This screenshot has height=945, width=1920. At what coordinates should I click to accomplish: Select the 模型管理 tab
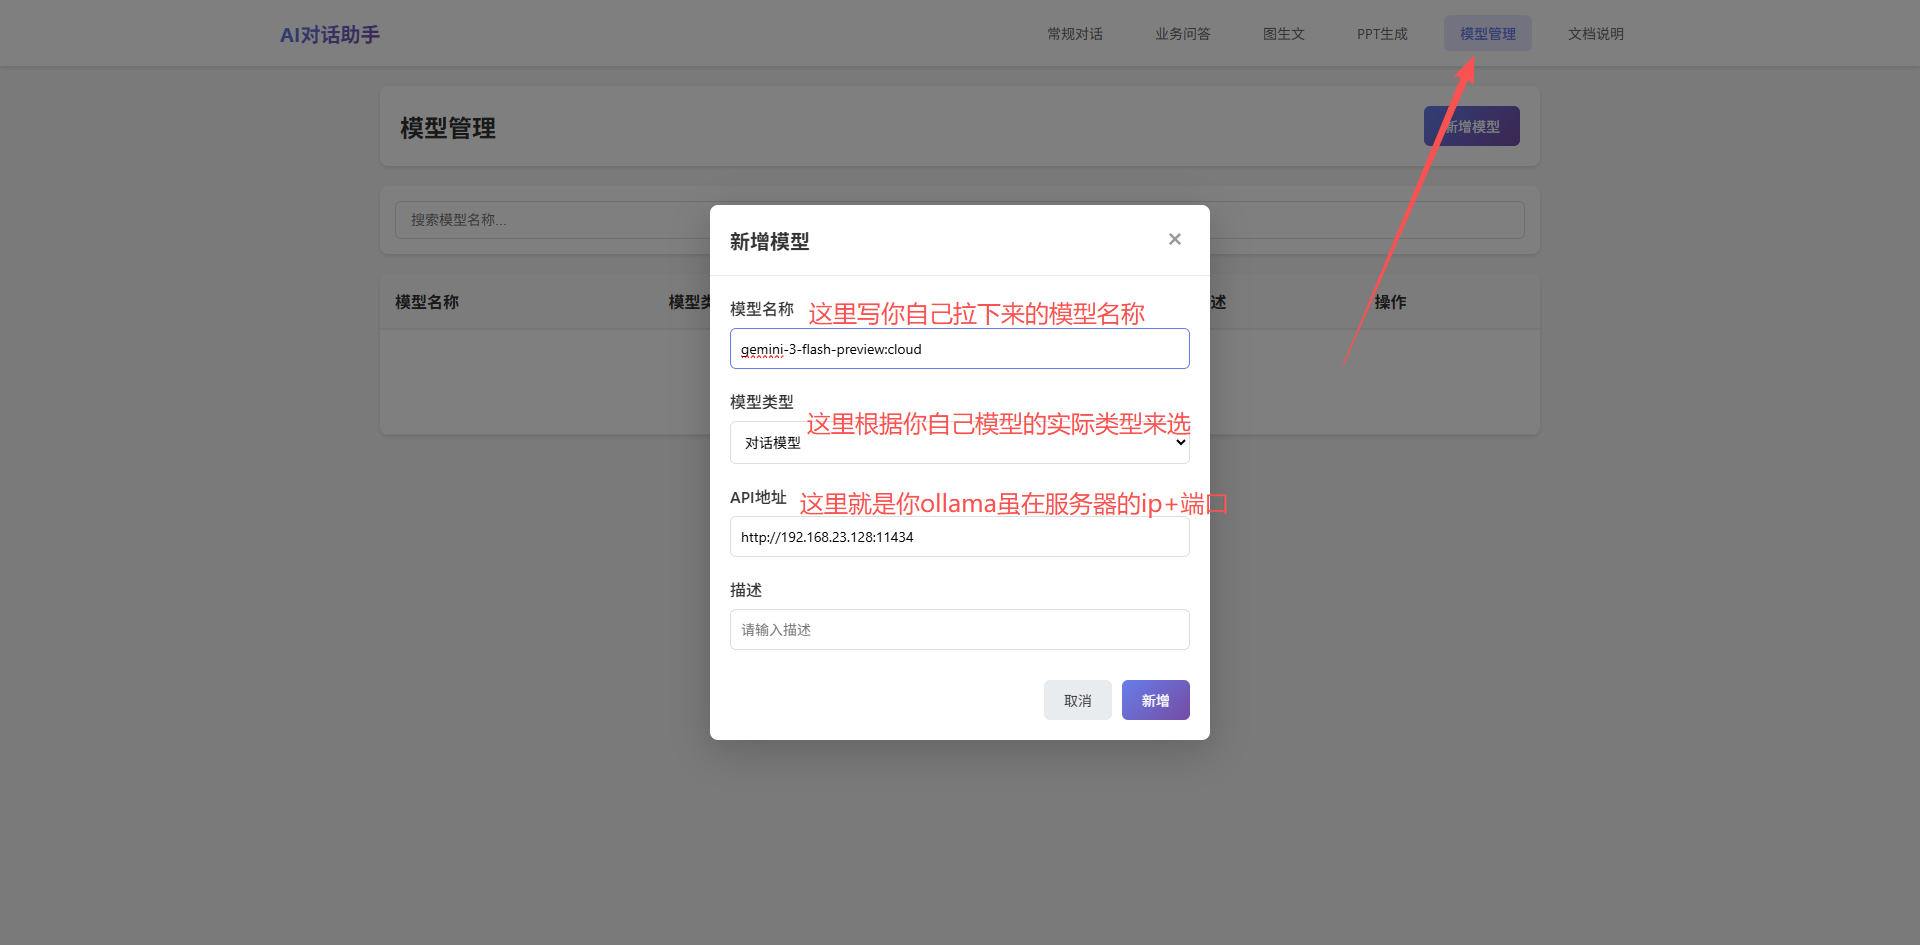click(1488, 34)
